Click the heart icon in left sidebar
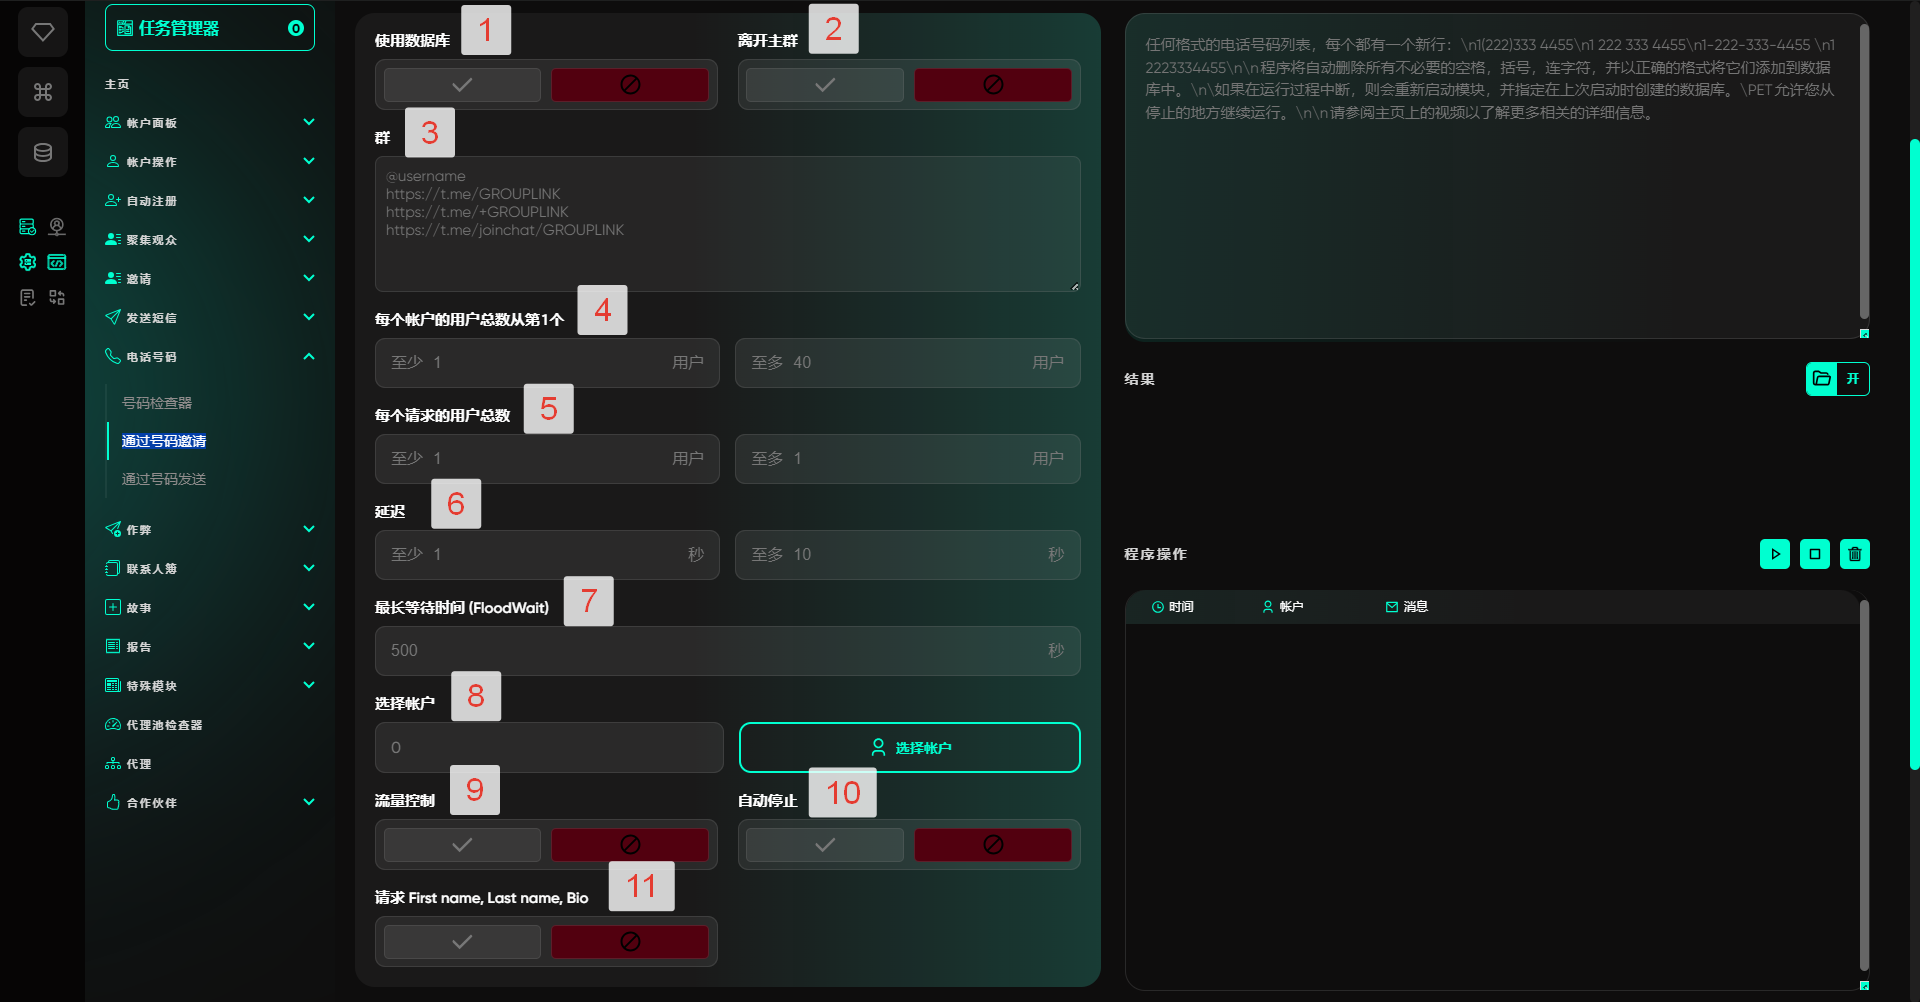This screenshot has height=1002, width=1920. pyautogui.click(x=42, y=32)
